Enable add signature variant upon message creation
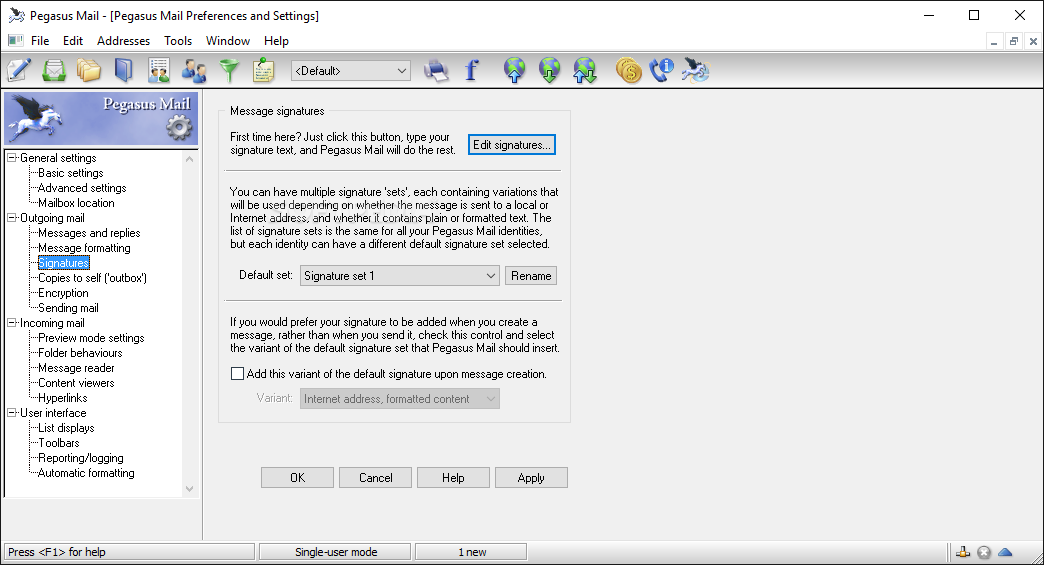This screenshot has width=1044, height=565. pyautogui.click(x=237, y=373)
